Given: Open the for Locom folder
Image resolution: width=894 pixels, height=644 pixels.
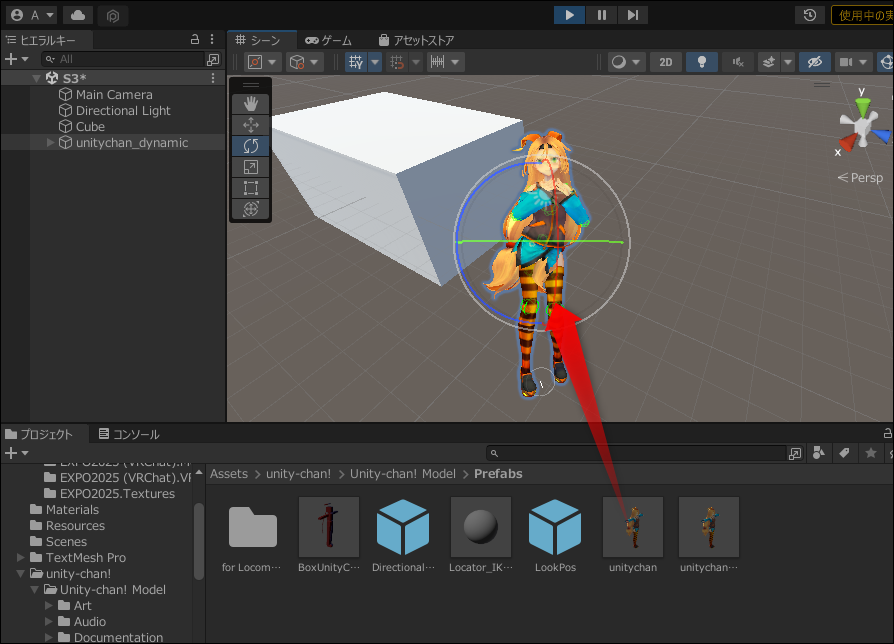Looking at the screenshot, I should pos(252,535).
